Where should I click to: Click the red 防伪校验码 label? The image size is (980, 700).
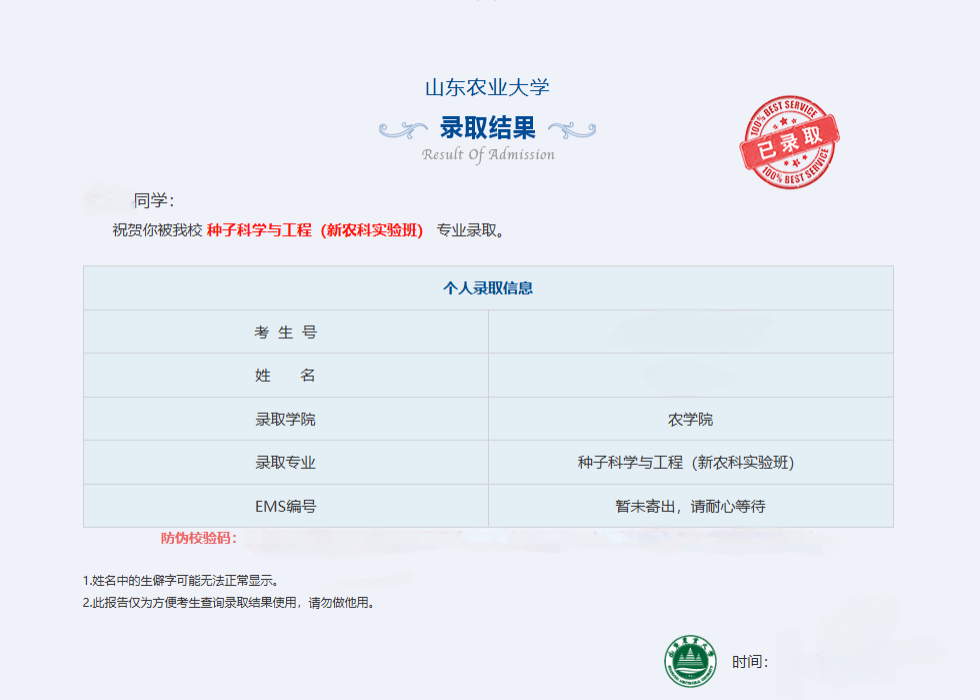coord(198,538)
